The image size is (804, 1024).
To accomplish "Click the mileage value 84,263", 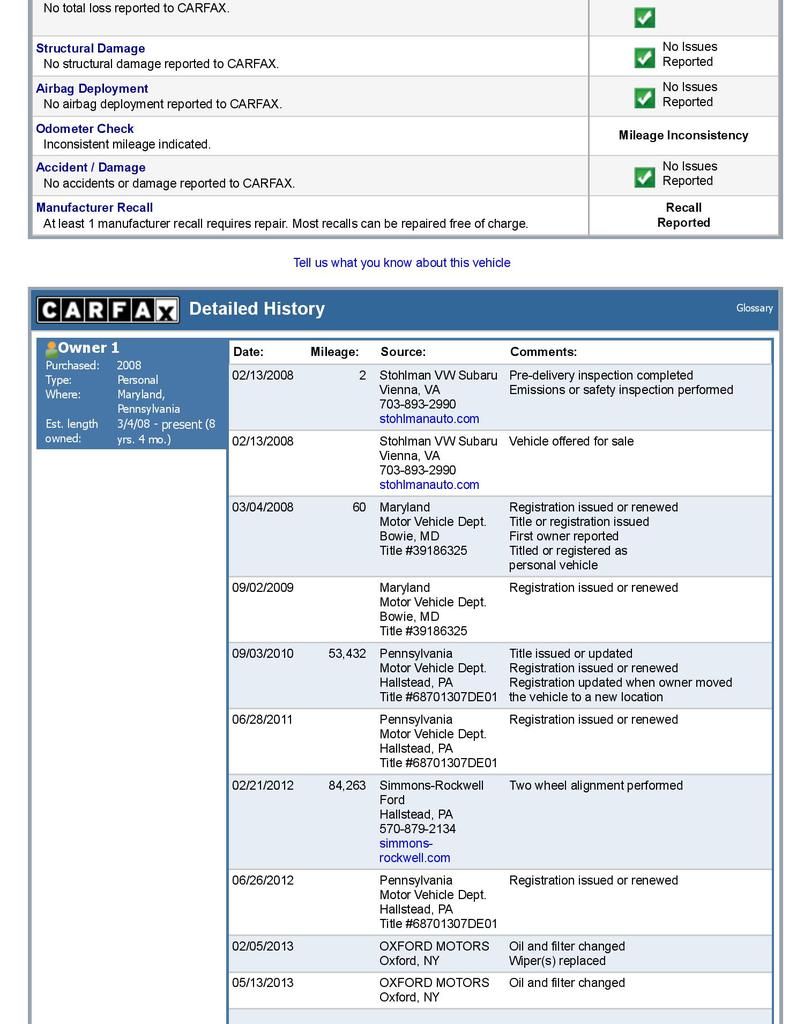I will [x=347, y=786].
